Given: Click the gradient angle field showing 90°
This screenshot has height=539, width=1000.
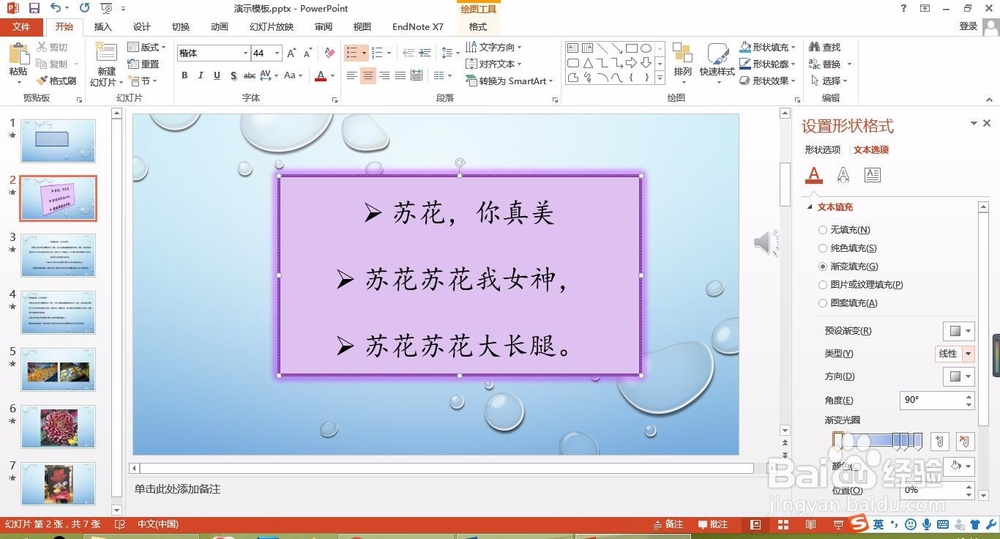Looking at the screenshot, I should tap(932, 400).
